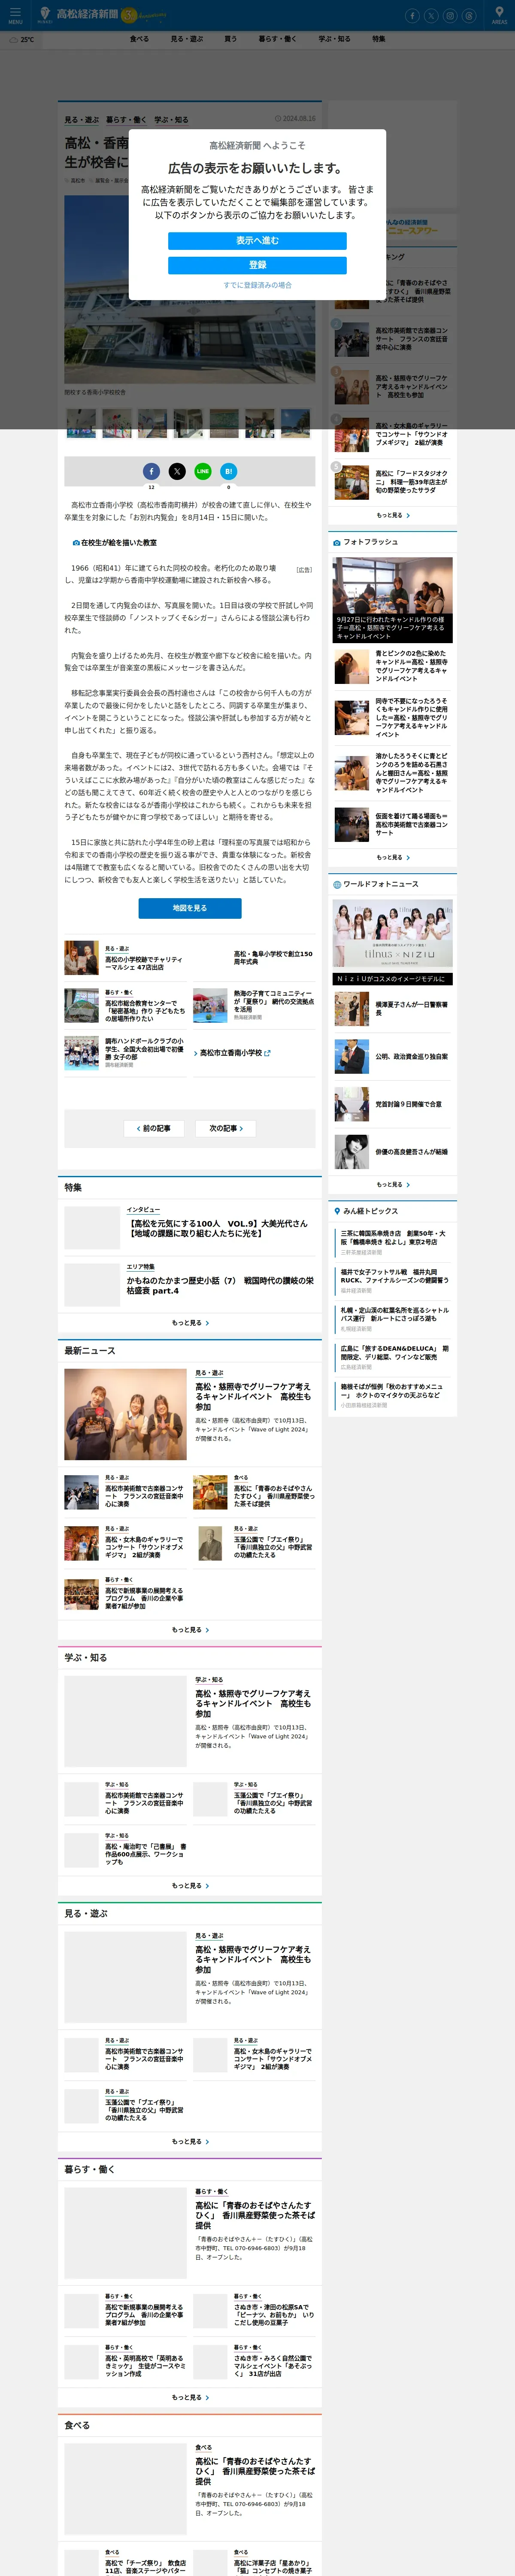
Task: Open 暮らす・働く in the top navigation
Action: click(278, 39)
